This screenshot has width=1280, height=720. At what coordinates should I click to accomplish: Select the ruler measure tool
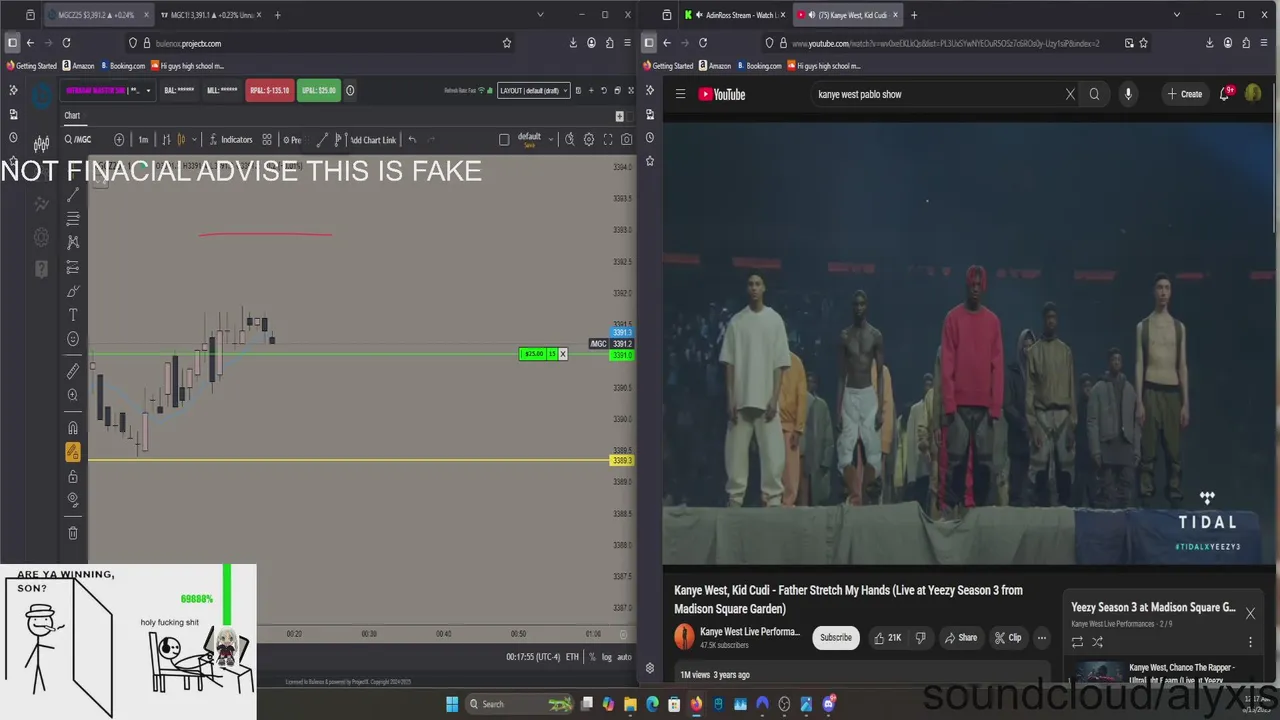(x=73, y=371)
